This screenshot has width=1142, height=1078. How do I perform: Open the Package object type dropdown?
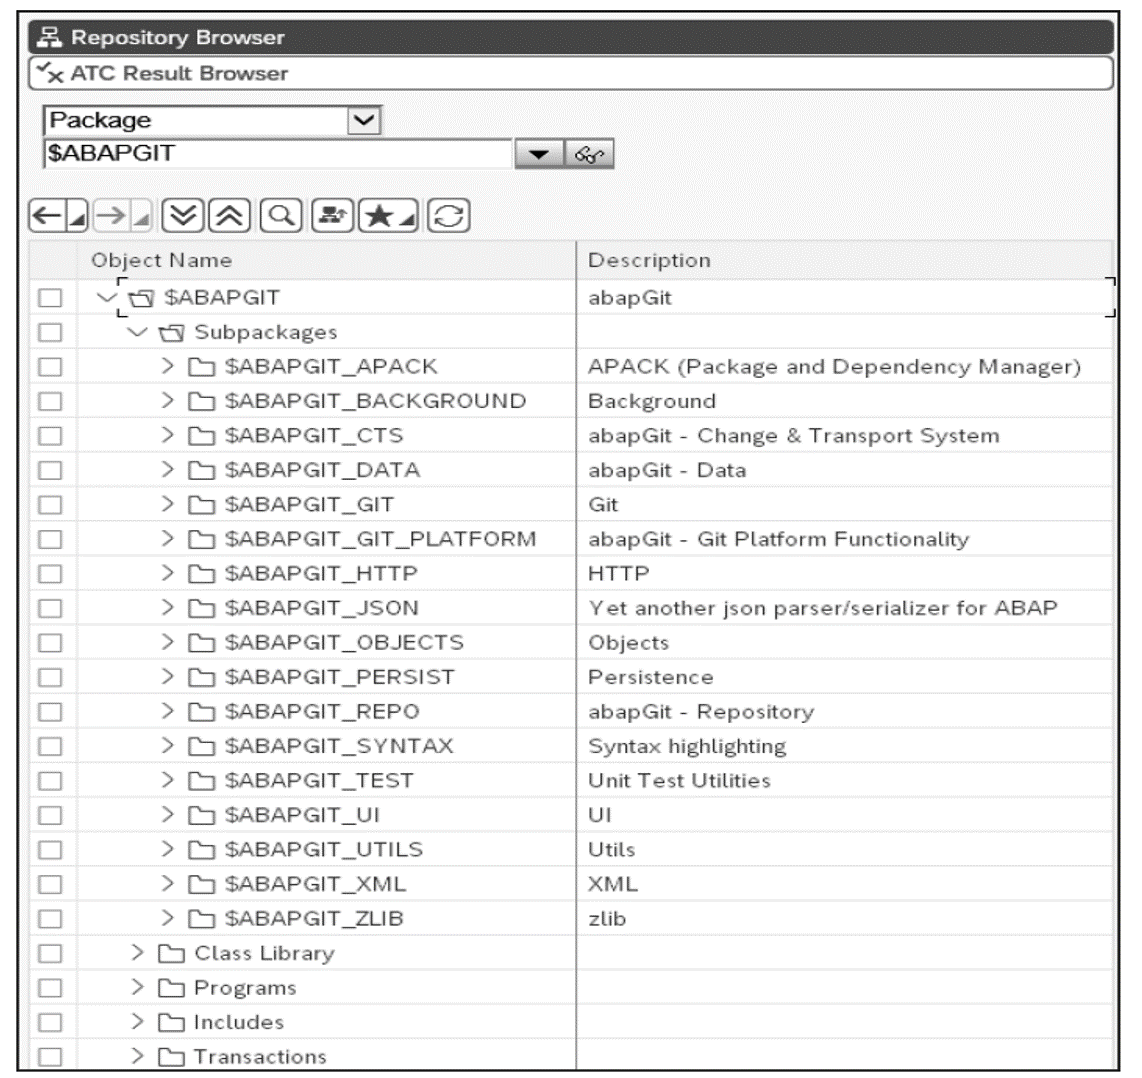364,120
